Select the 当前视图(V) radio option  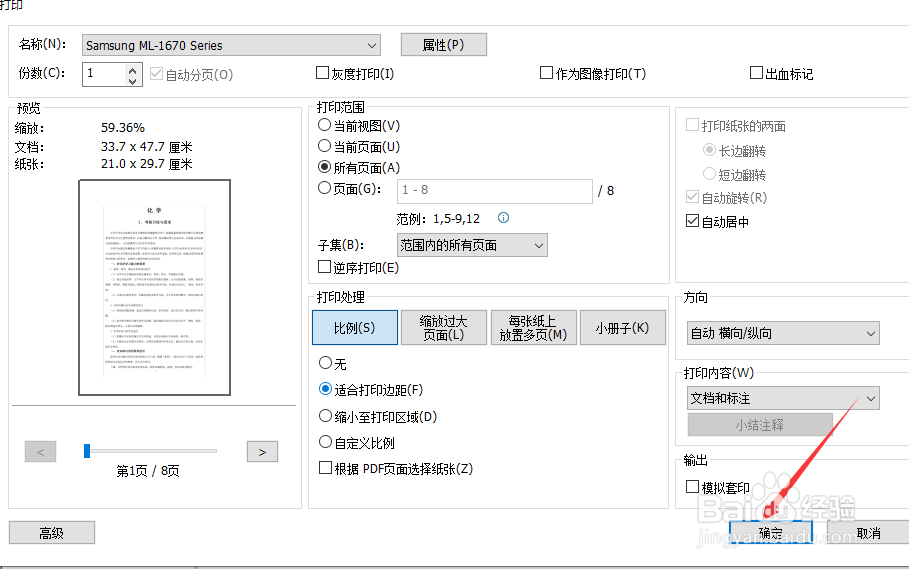coord(325,125)
